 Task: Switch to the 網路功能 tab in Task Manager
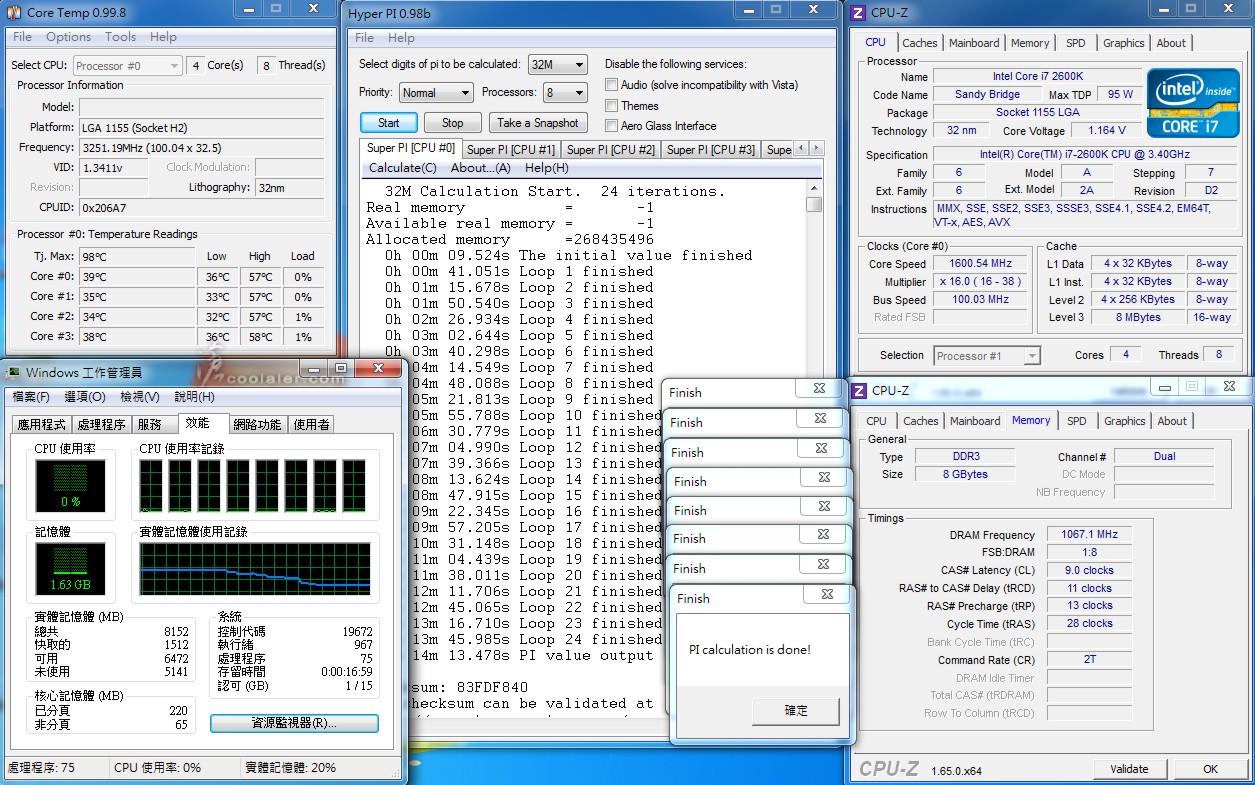coord(257,425)
